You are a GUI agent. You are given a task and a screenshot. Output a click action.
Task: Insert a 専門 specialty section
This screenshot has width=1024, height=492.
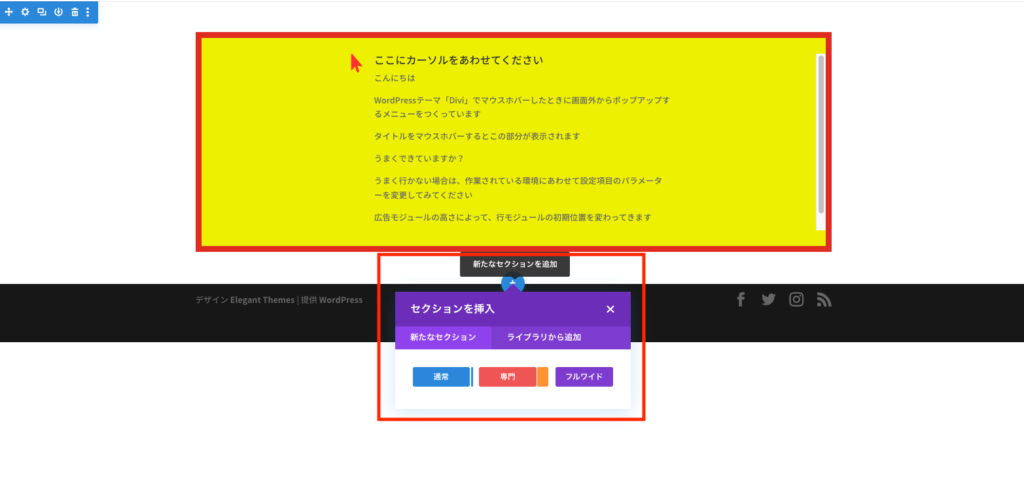pyautogui.click(x=508, y=377)
